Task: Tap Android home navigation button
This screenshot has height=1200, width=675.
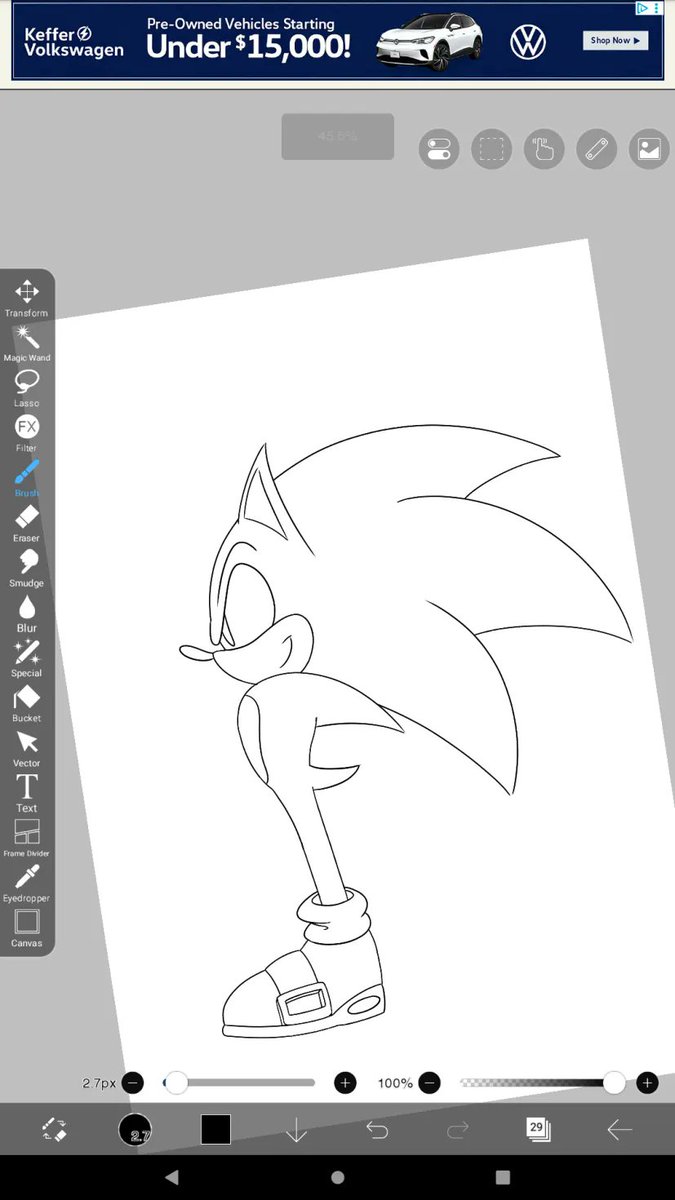Action: [x=337, y=1177]
